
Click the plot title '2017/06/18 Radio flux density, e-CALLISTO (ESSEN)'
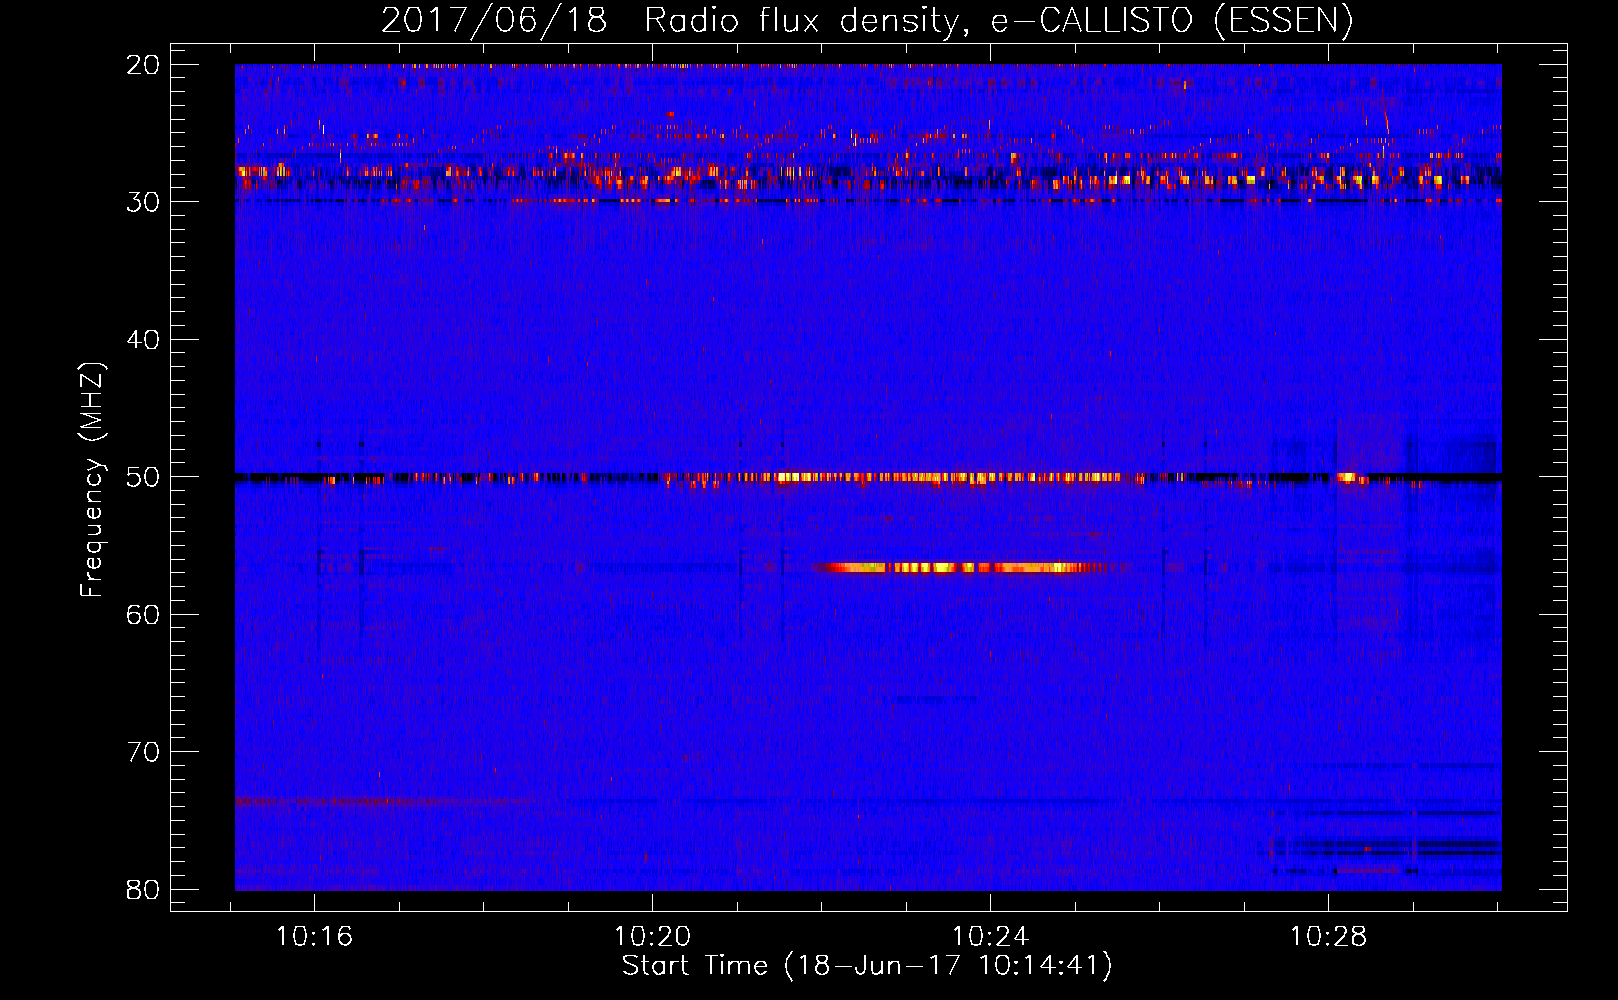pos(867,21)
